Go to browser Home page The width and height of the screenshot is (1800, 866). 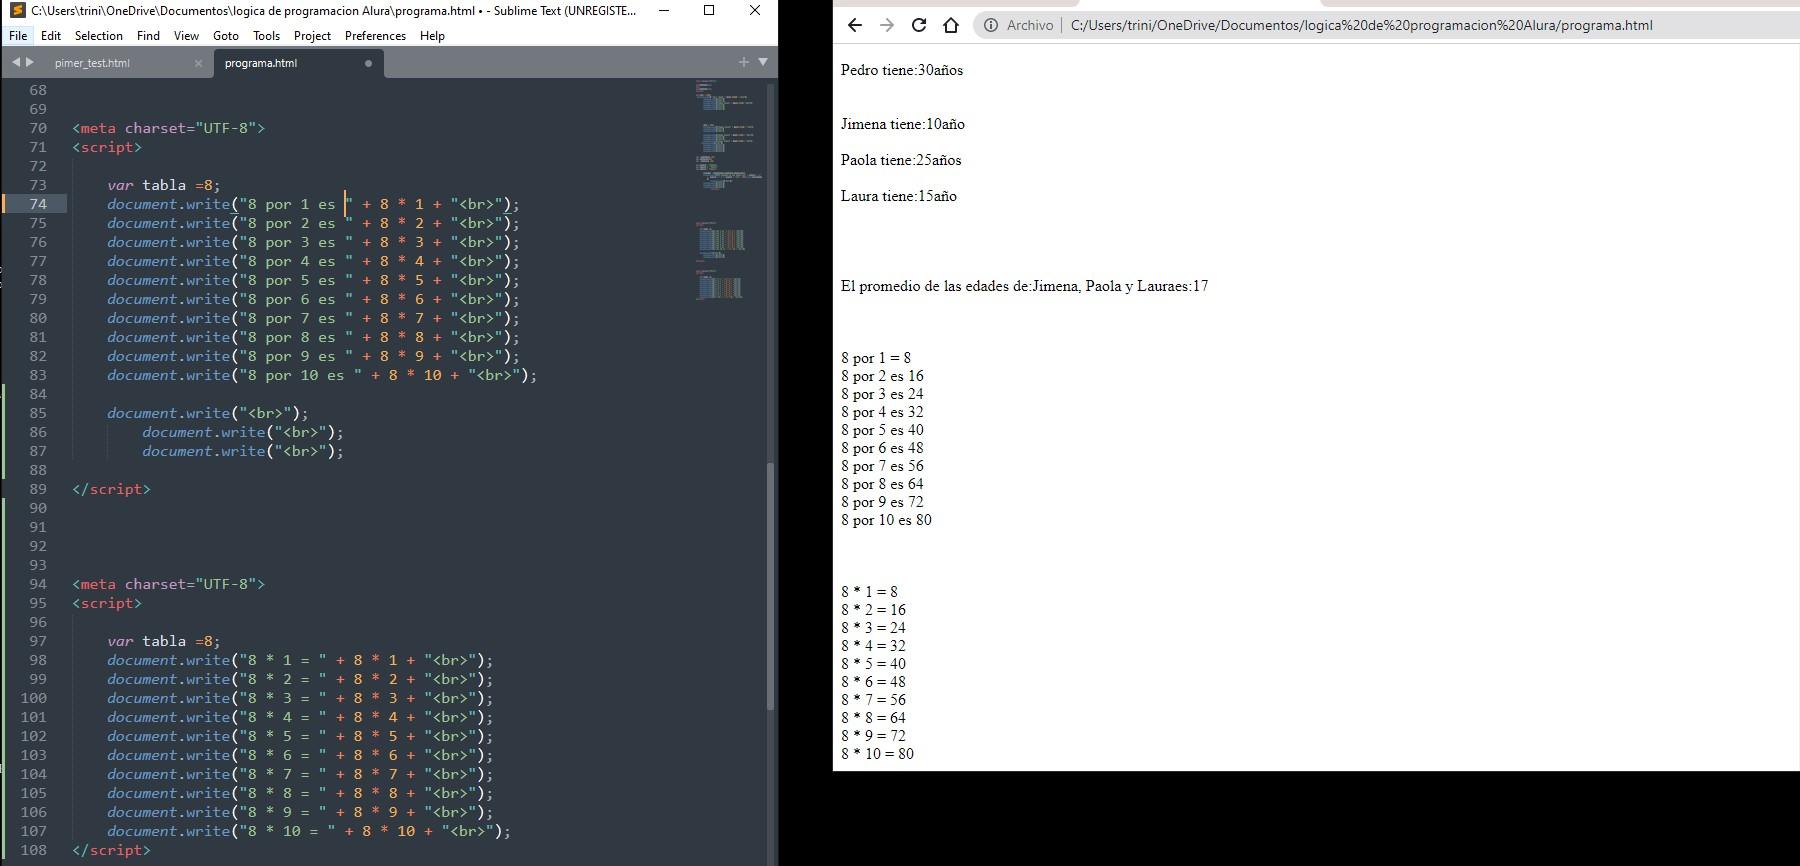point(951,25)
